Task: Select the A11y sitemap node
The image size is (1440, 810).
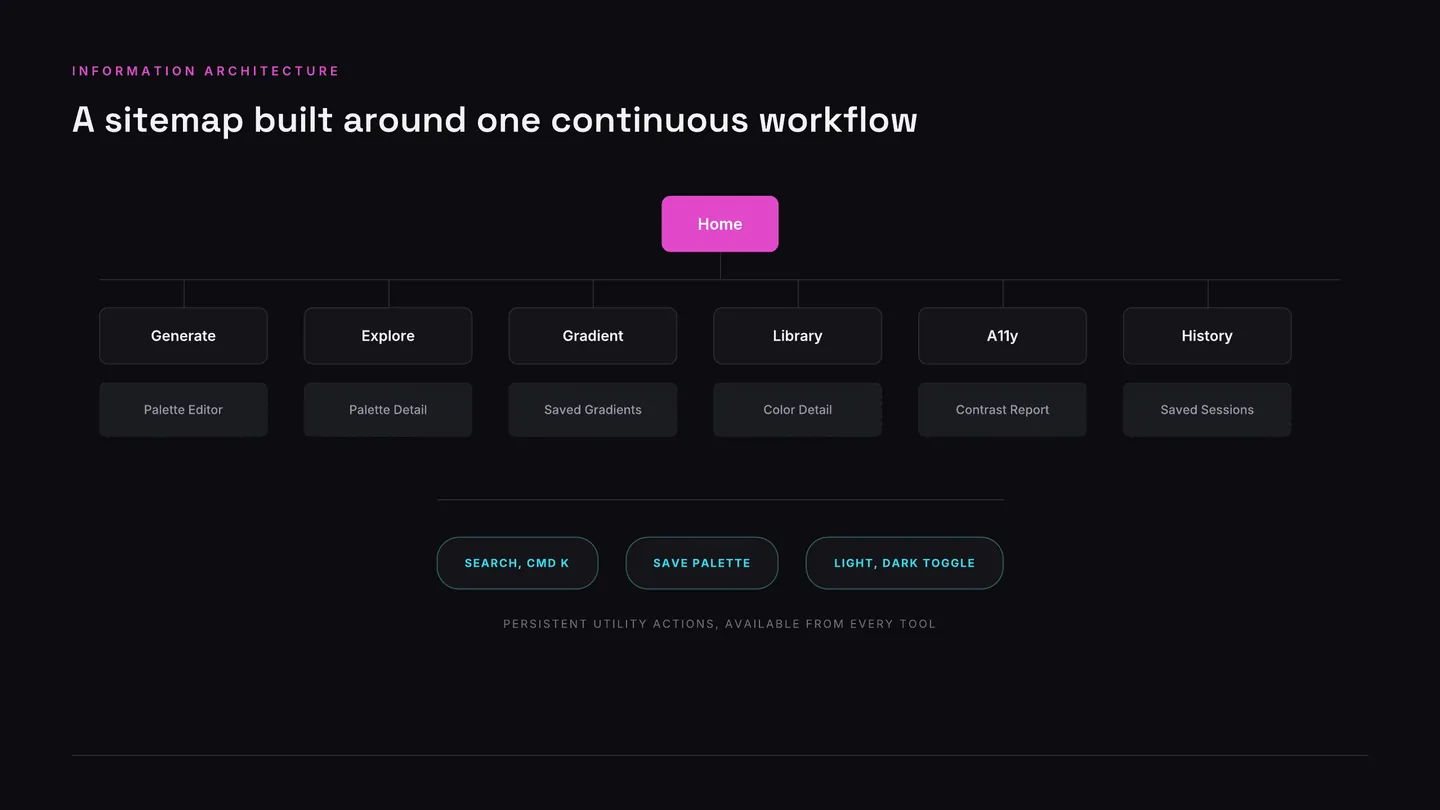Action: pos(1002,336)
